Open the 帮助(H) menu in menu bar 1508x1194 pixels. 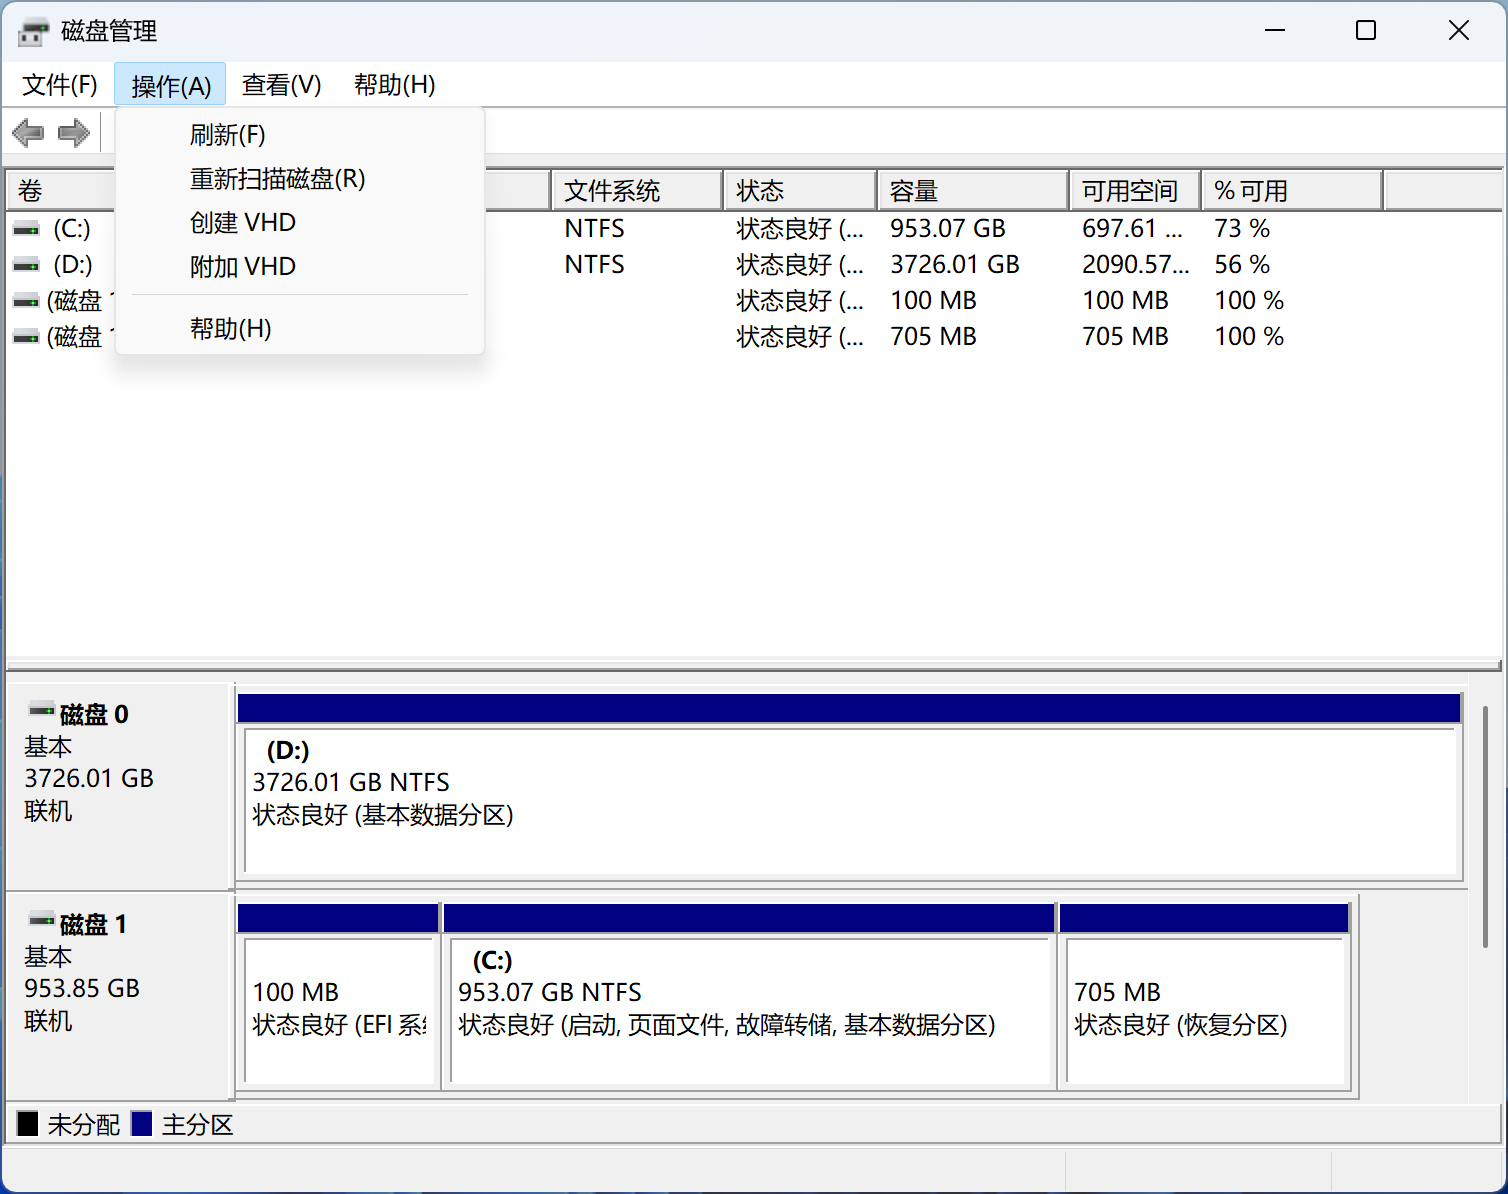[x=394, y=85]
